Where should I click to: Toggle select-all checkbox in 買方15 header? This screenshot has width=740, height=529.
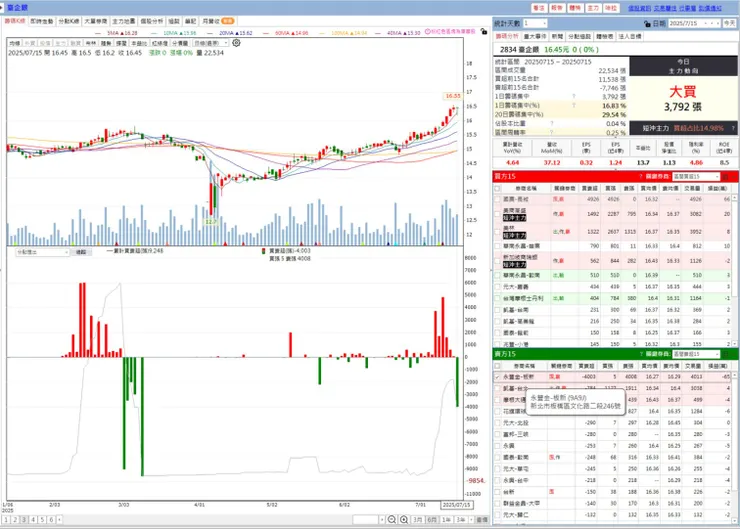pyautogui.click(x=497, y=188)
